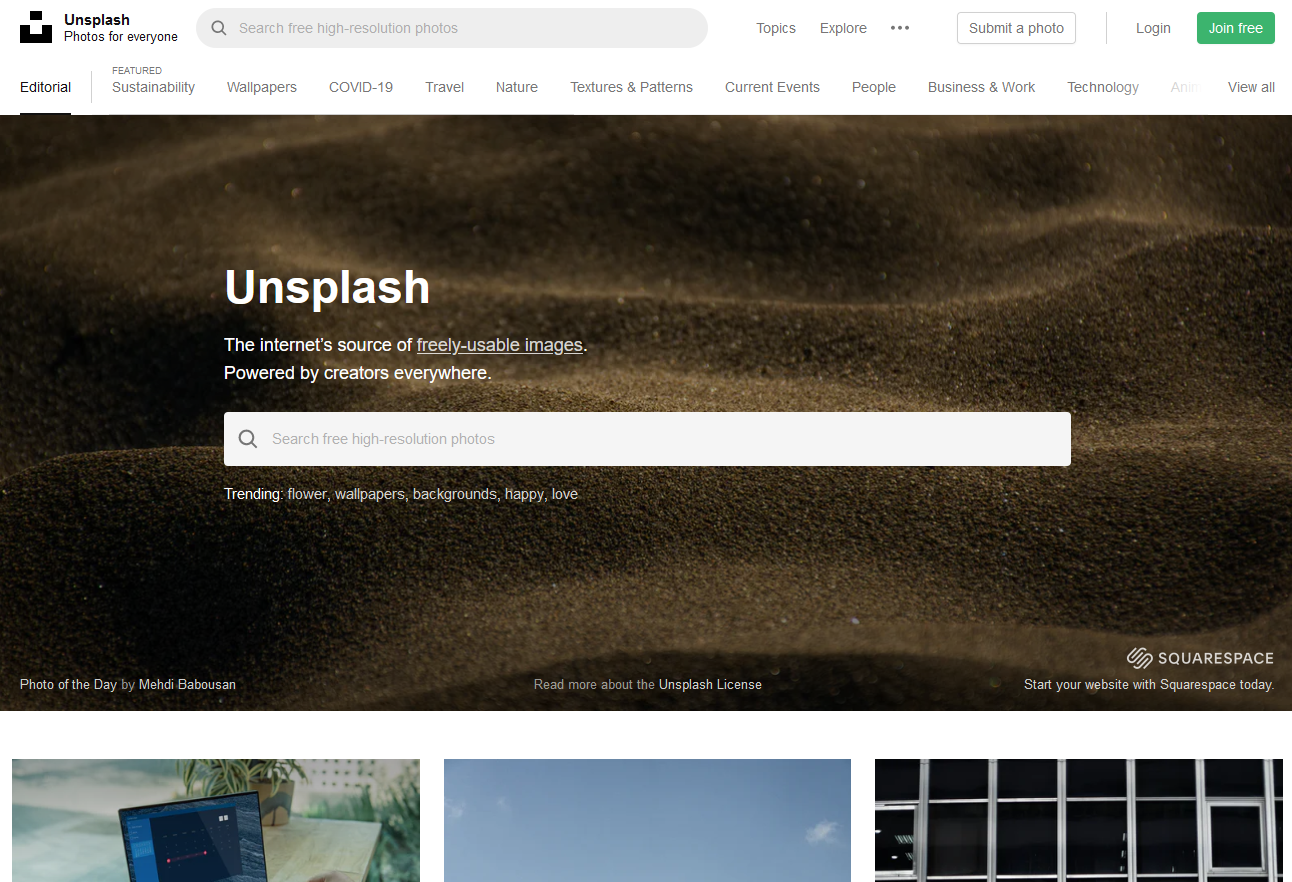The width and height of the screenshot is (1292, 882).
Task: Focus the top search photos field
Action: pos(452,28)
